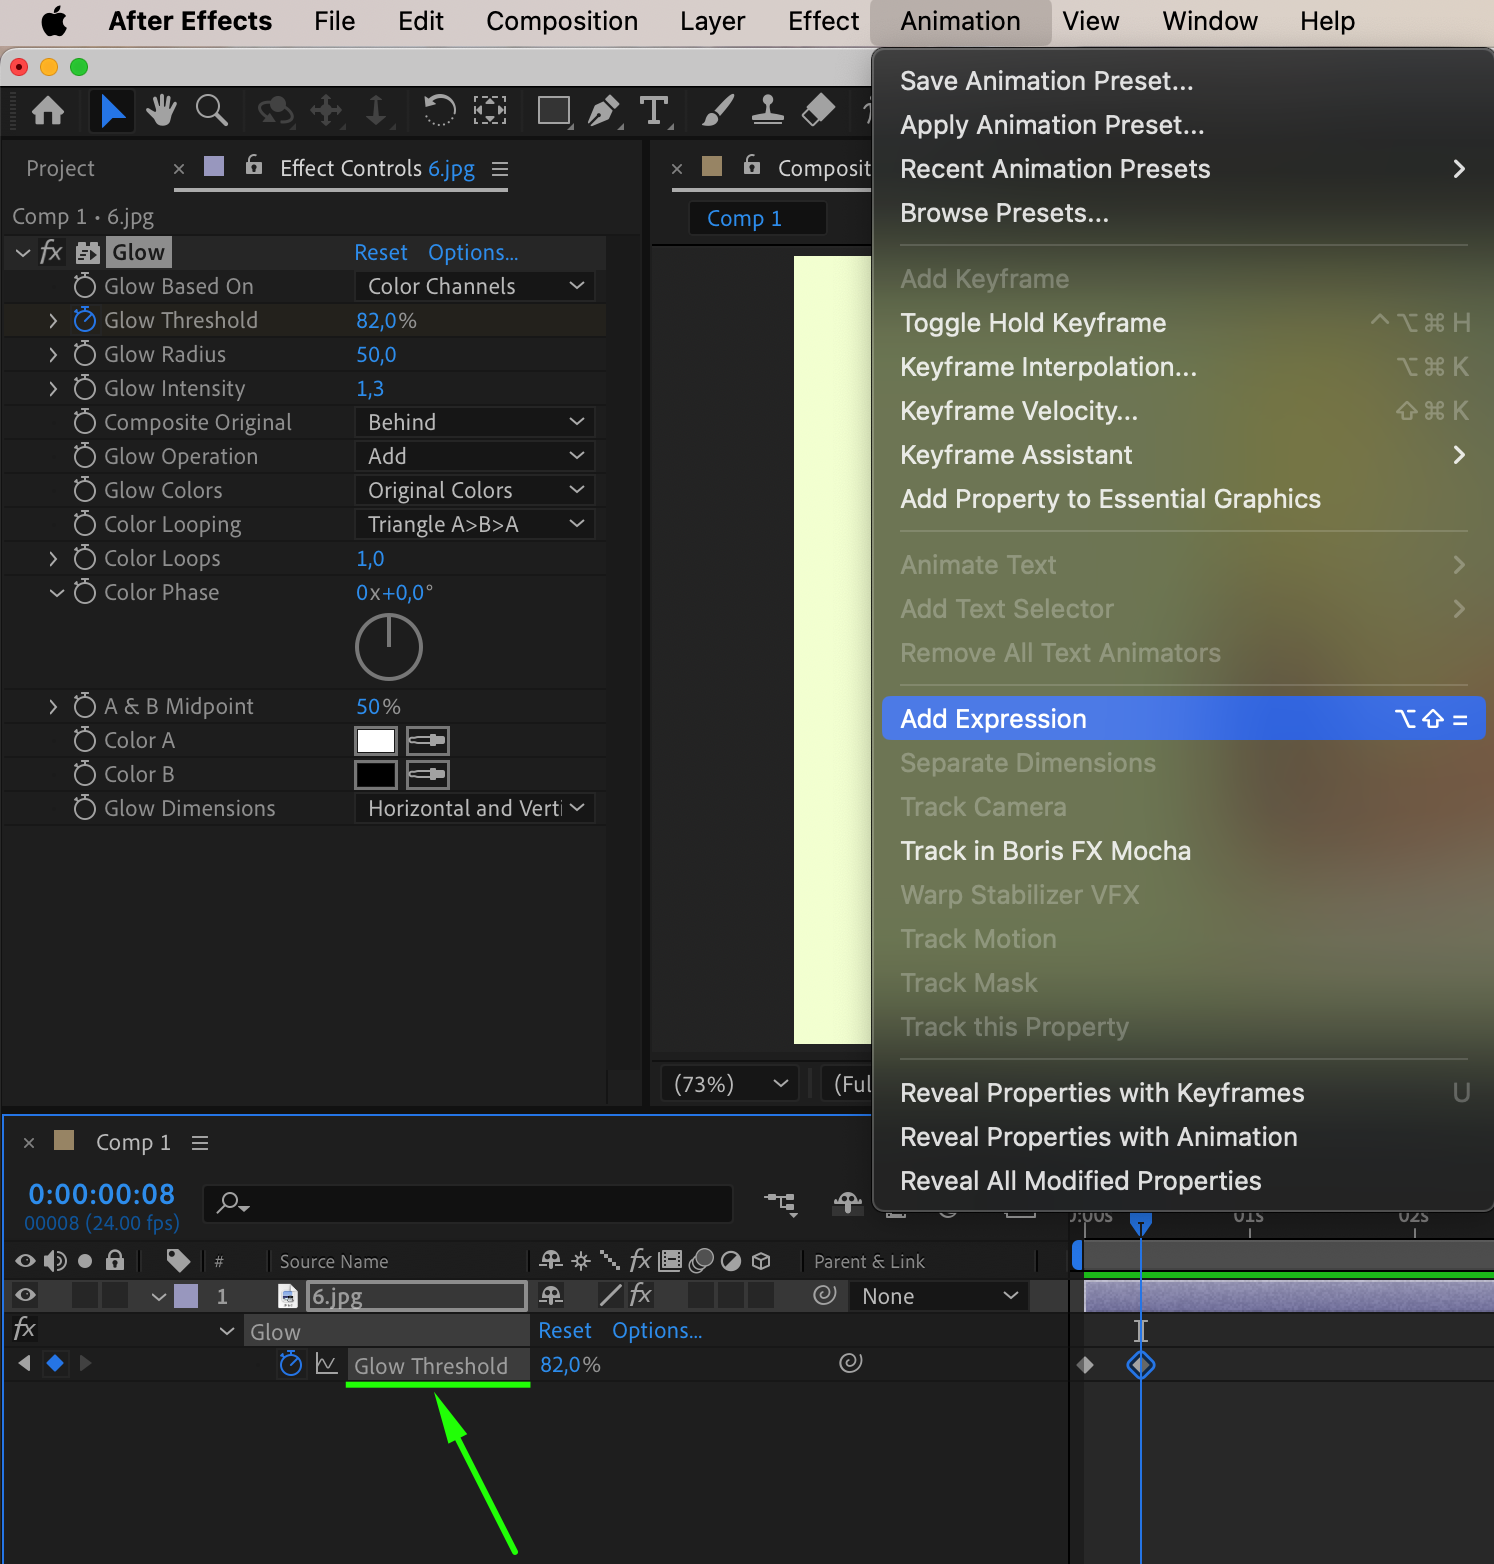
Task: Open the Comp 1 timeline panel menu
Action: pos(200,1142)
